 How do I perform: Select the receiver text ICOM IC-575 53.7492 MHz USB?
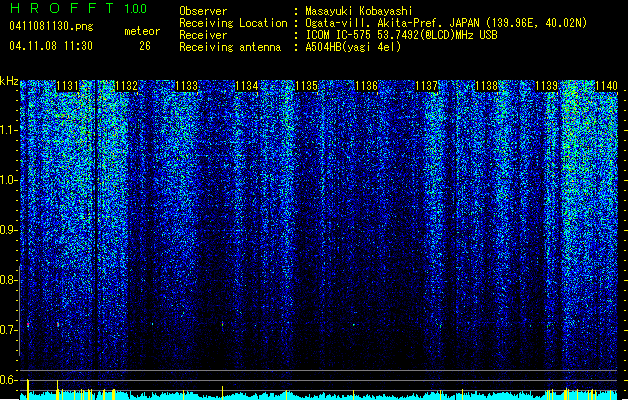pos(401,35)
